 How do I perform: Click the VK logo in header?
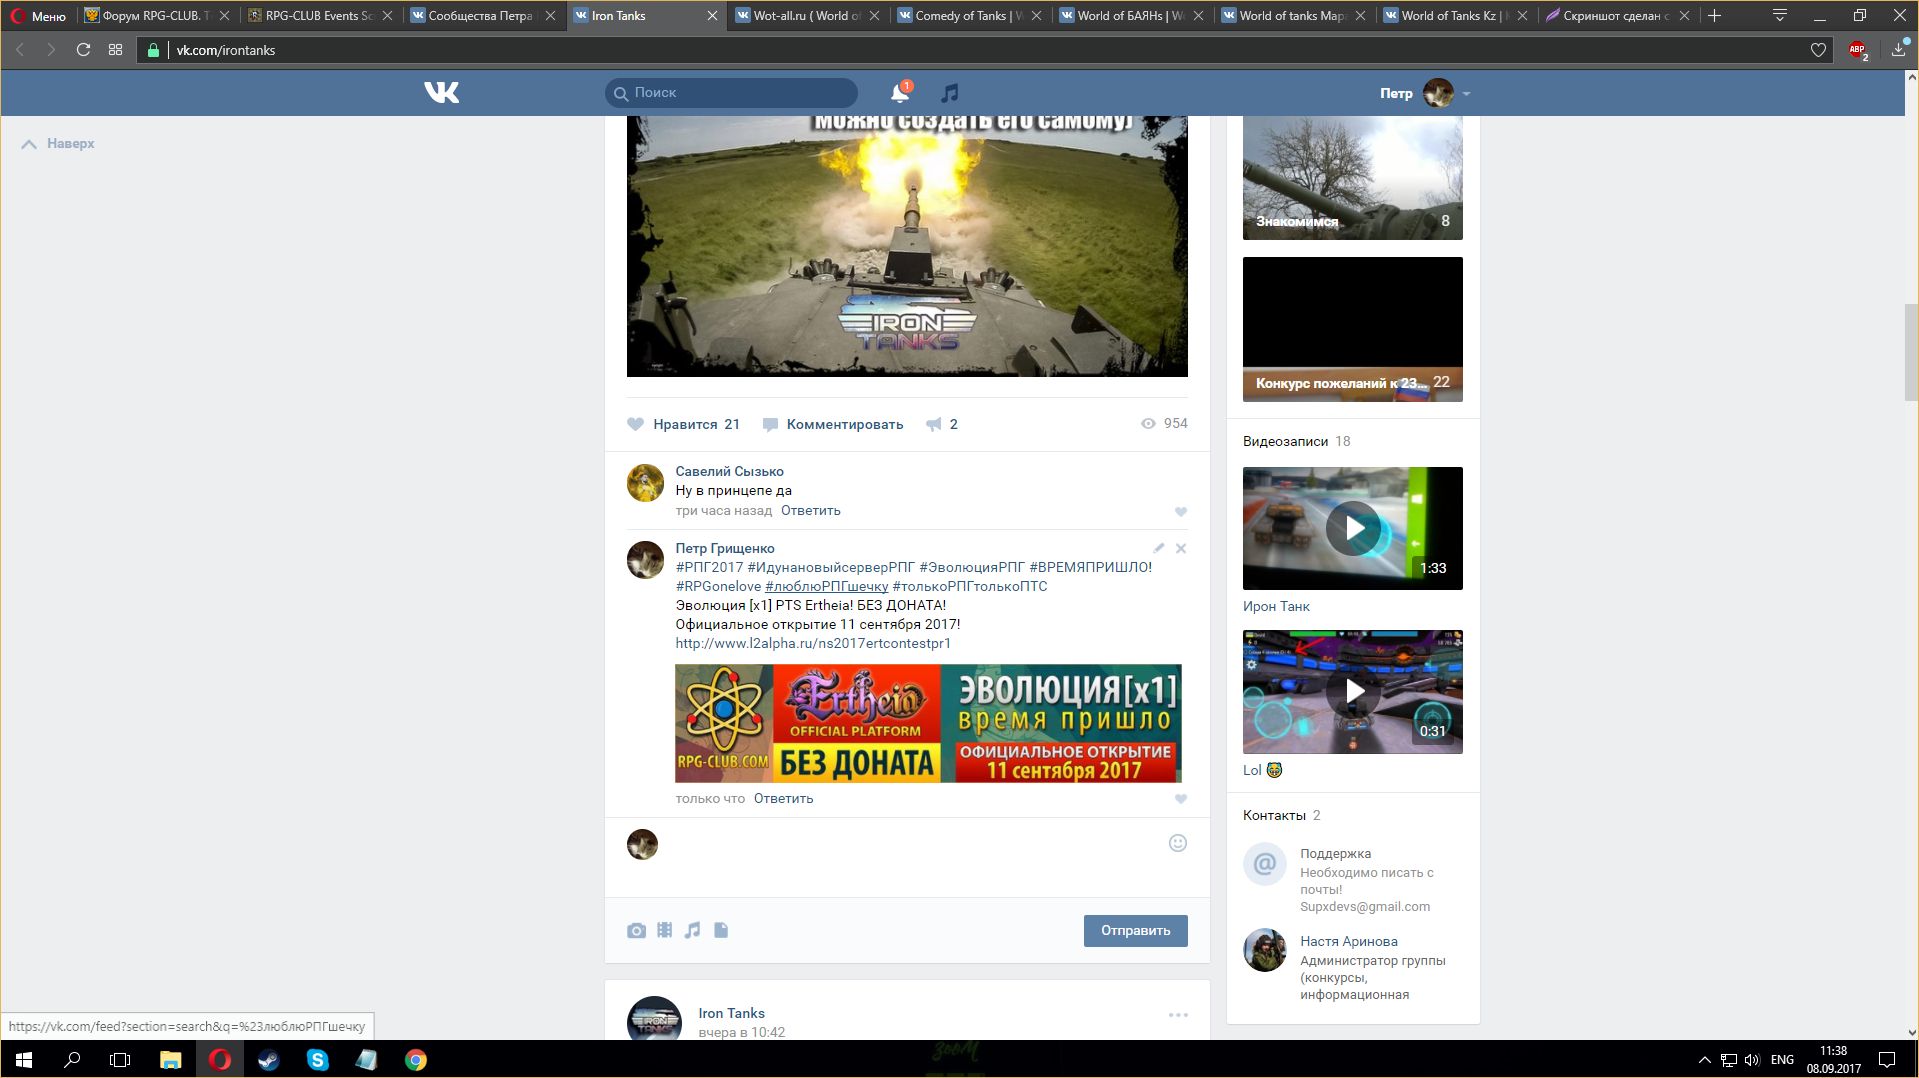tap(441, 92)
